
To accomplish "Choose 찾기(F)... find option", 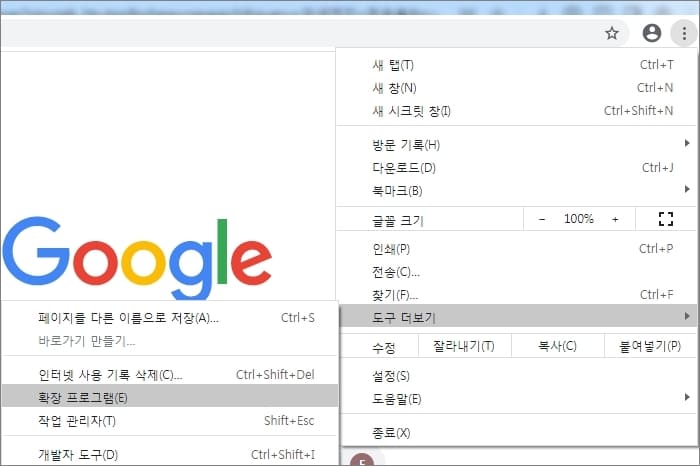I will click(517, 295).
